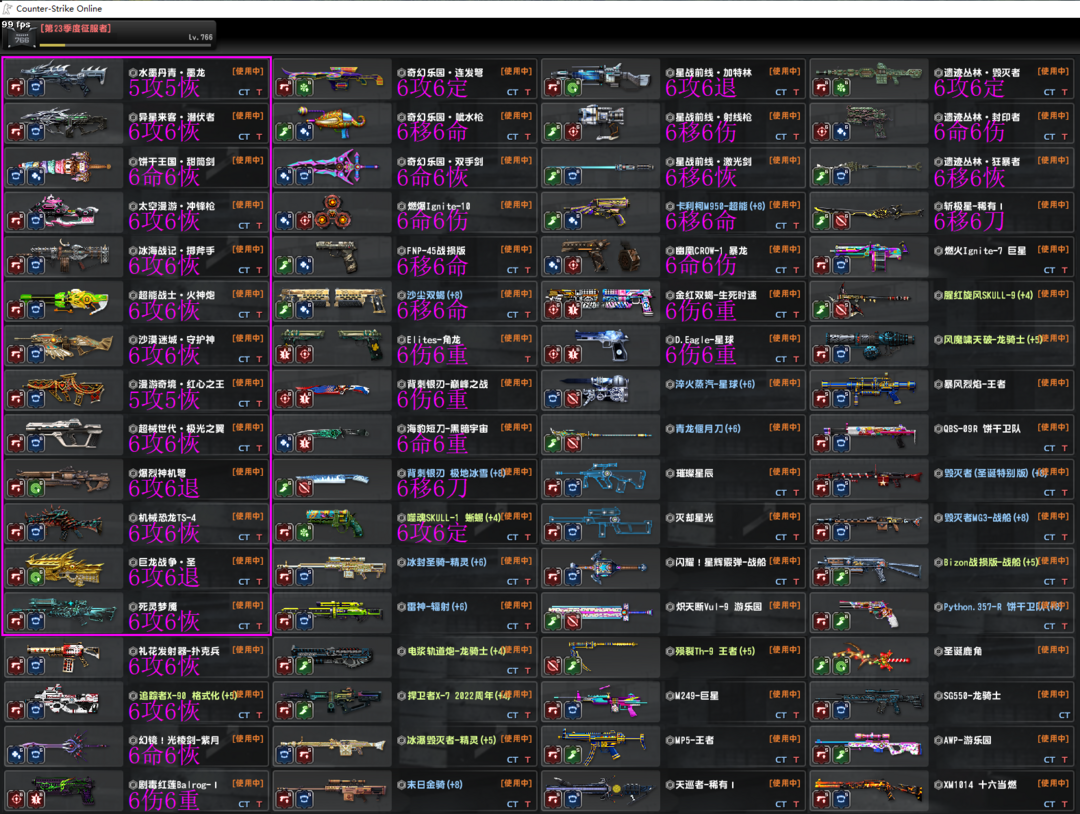
Task: Select 金红双蝎-生死时速 pistol thumbnail
Action: point(600,297)
